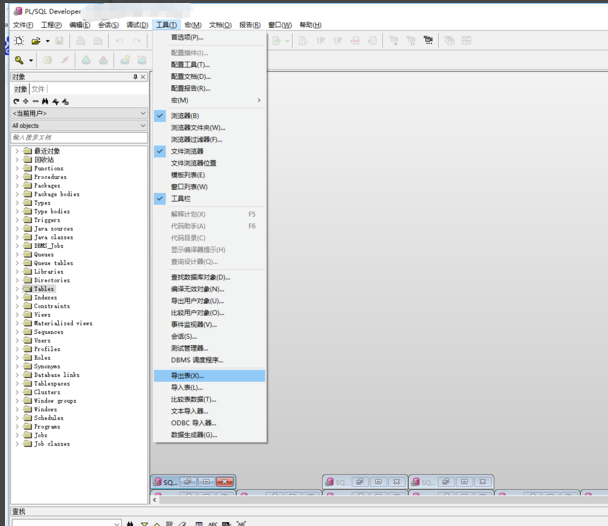Viewport: 608px width, 526px height.
Task: Select 导出表(X)... from the Tools menu
Action: (187, 376)
